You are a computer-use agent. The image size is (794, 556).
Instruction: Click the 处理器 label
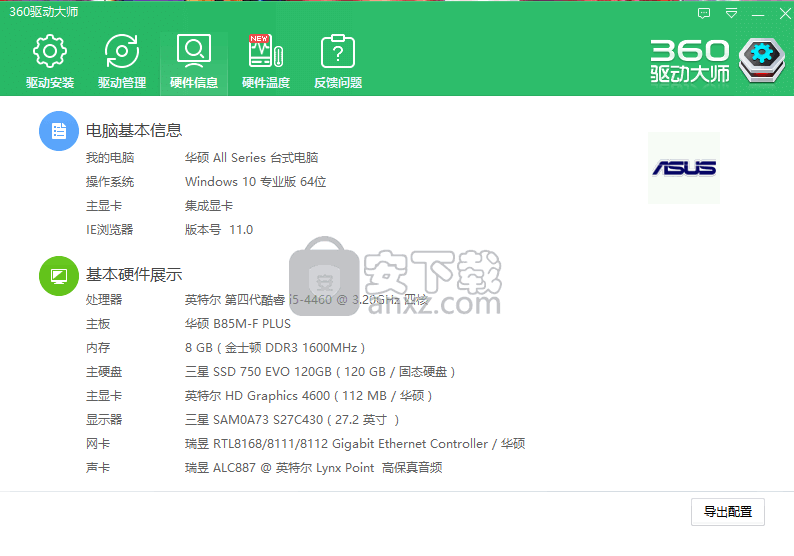(x=104, y=300)
